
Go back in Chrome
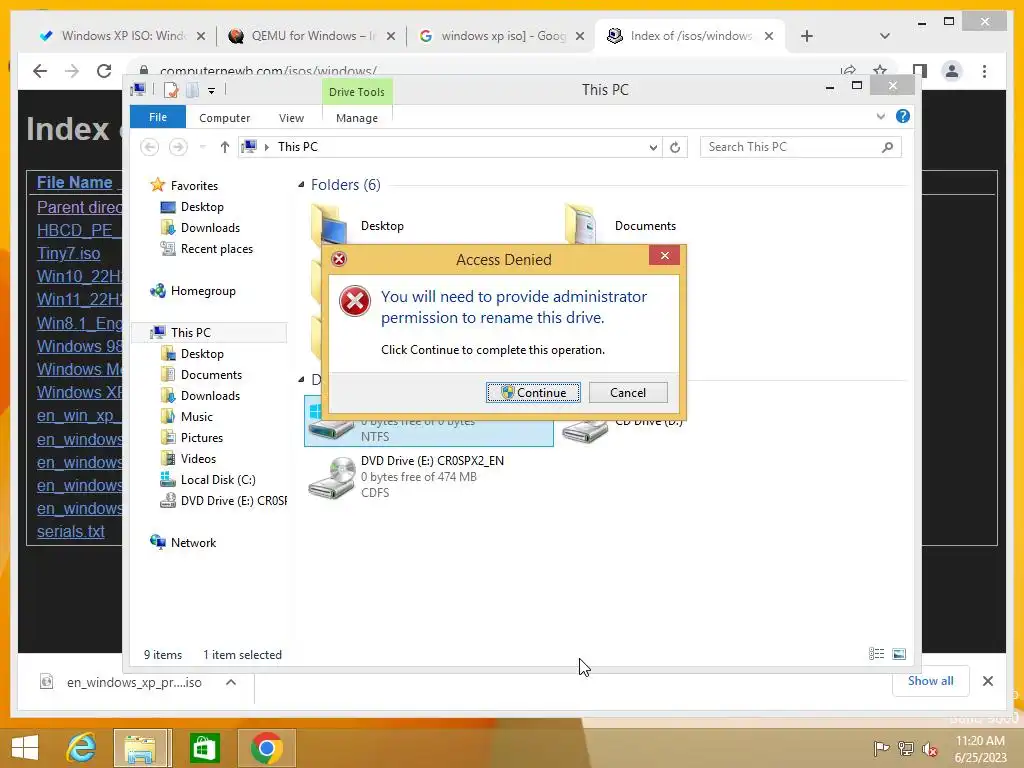click(x=40, y=71)
